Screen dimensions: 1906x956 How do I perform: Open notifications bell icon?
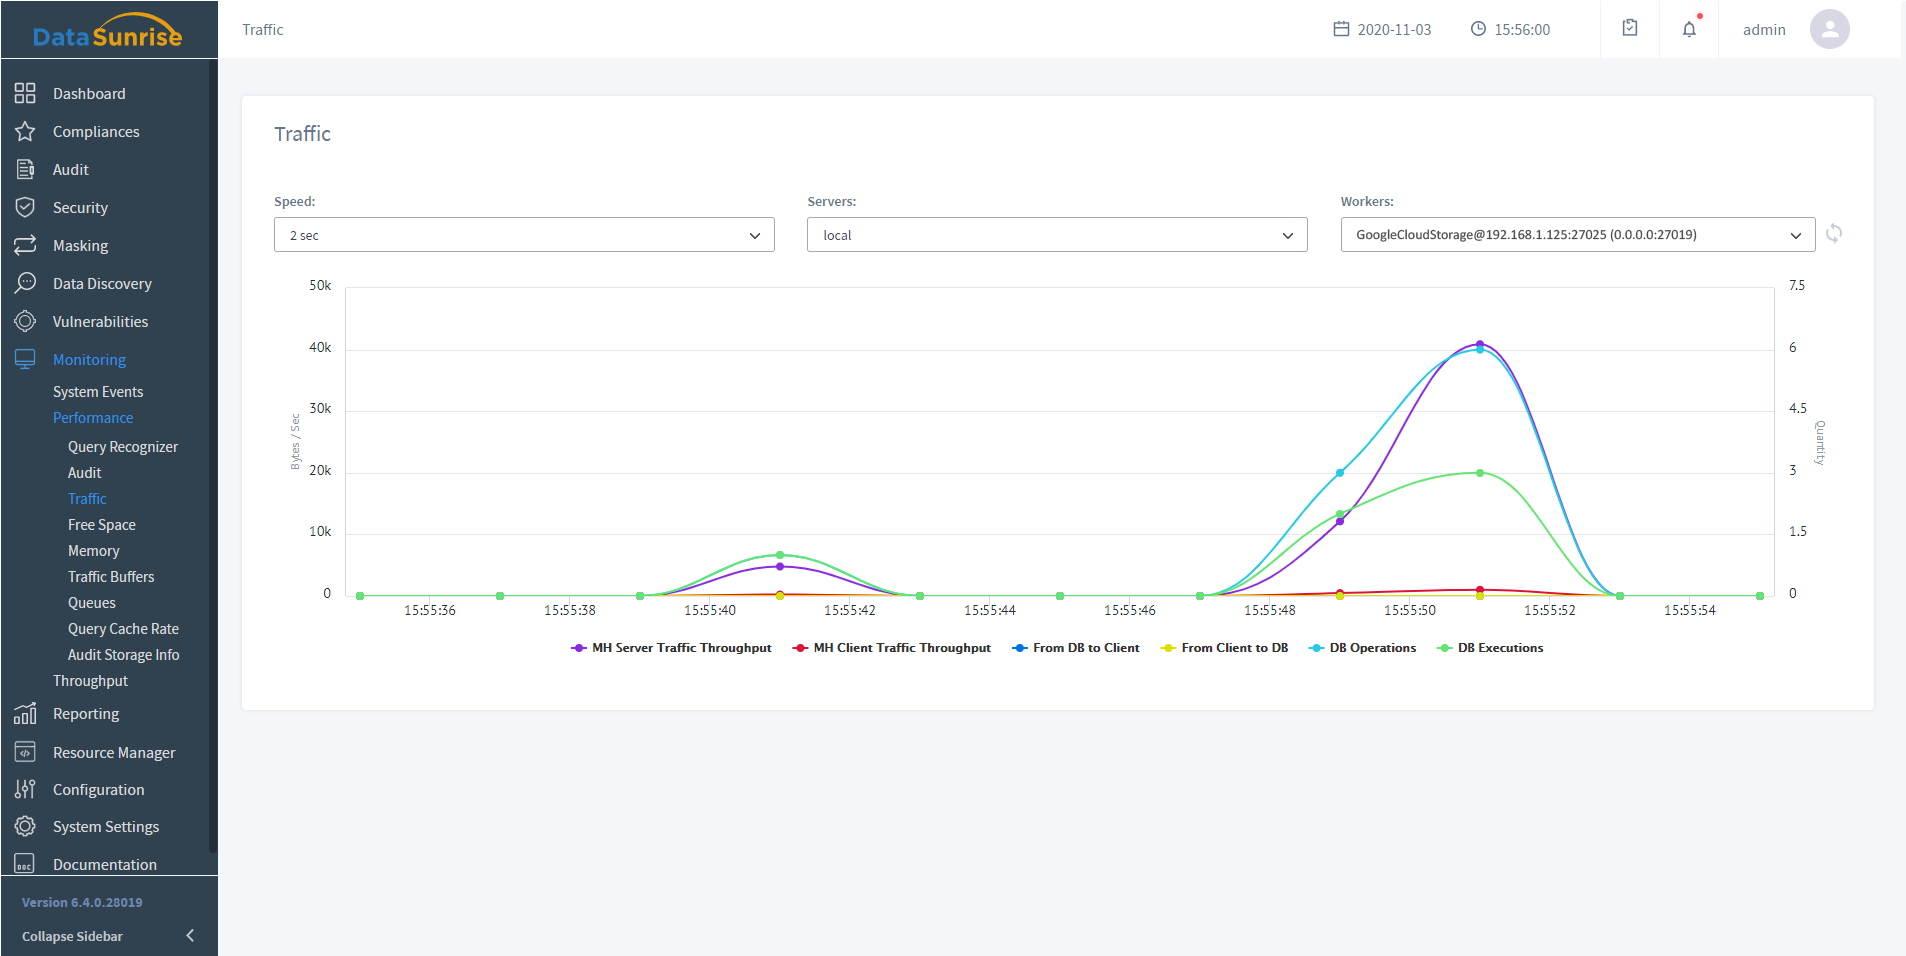click(x=1689, y=29)
